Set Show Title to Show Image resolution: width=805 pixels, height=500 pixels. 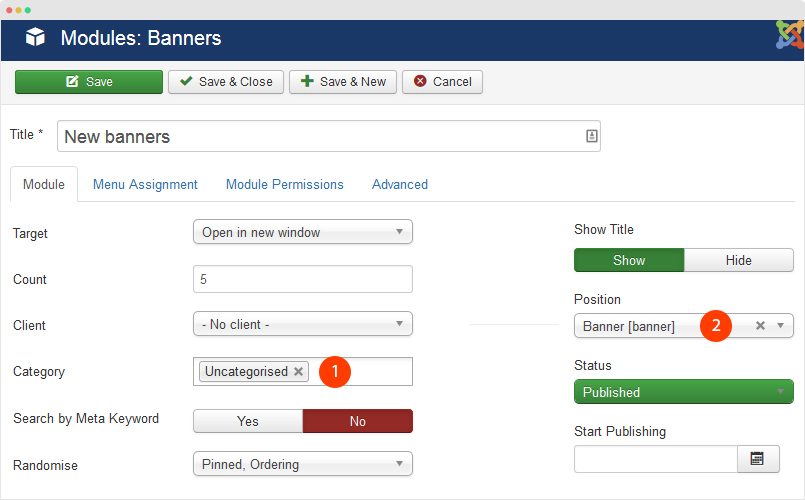point(629,260)
